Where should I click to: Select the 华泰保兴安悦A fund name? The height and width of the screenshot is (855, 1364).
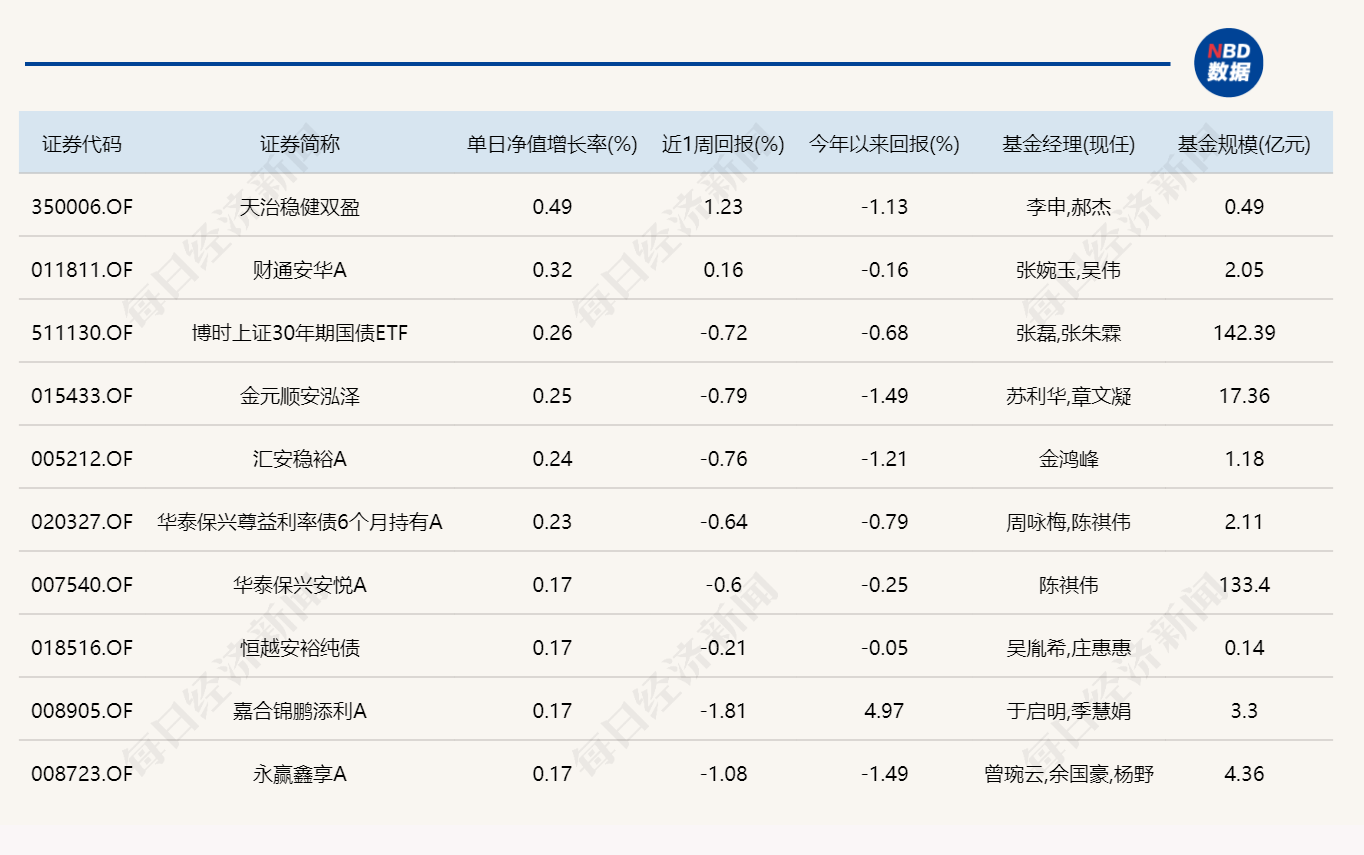coord(302,585)
